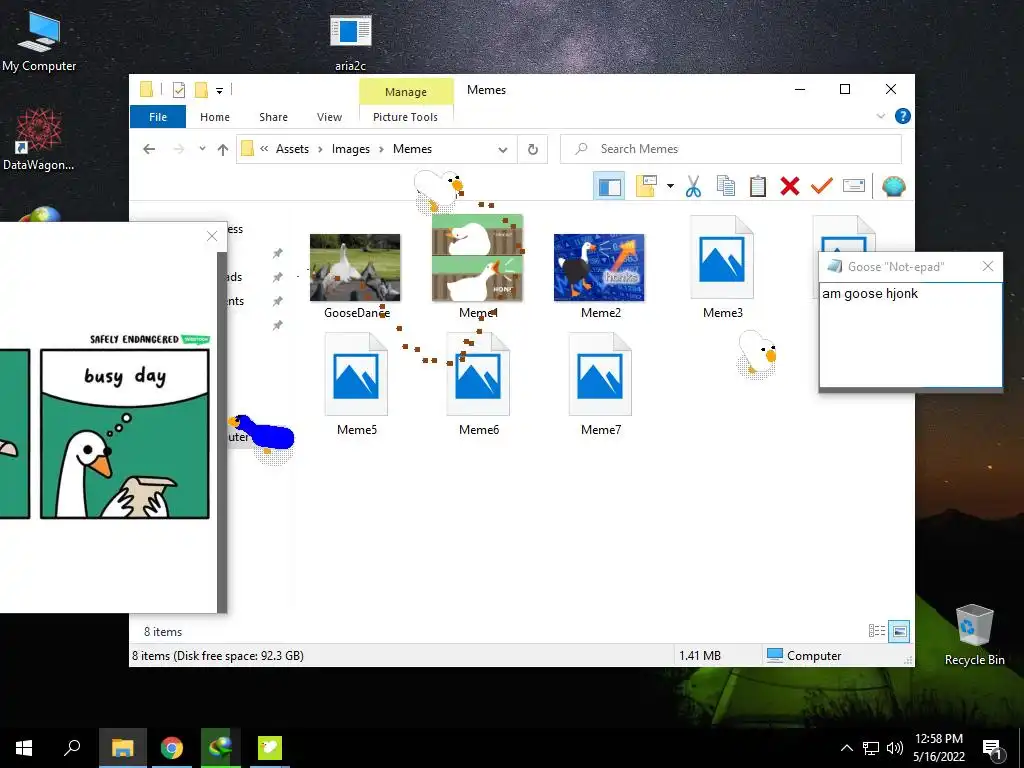Click Images in the address breadcrumb

[351, 149]
